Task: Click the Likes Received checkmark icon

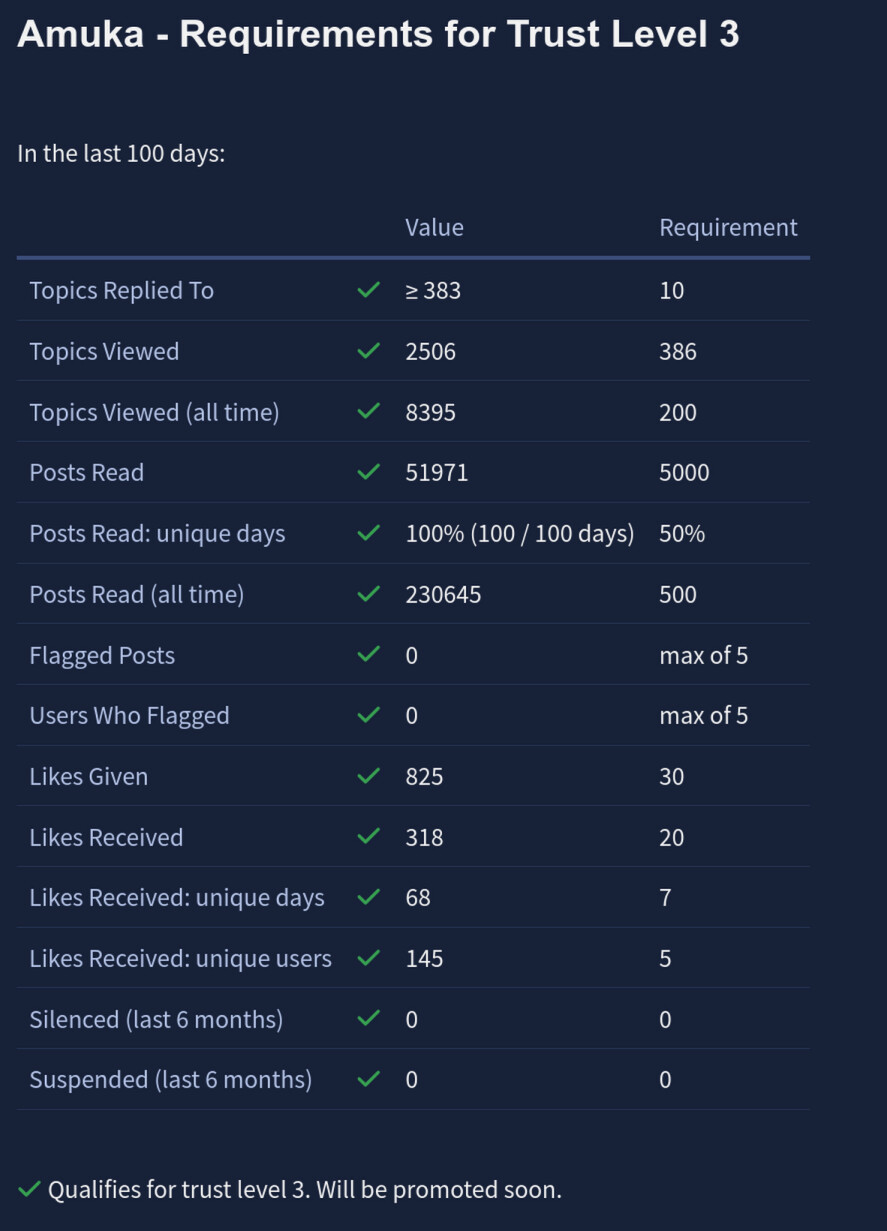Action: tap(369, 837)
